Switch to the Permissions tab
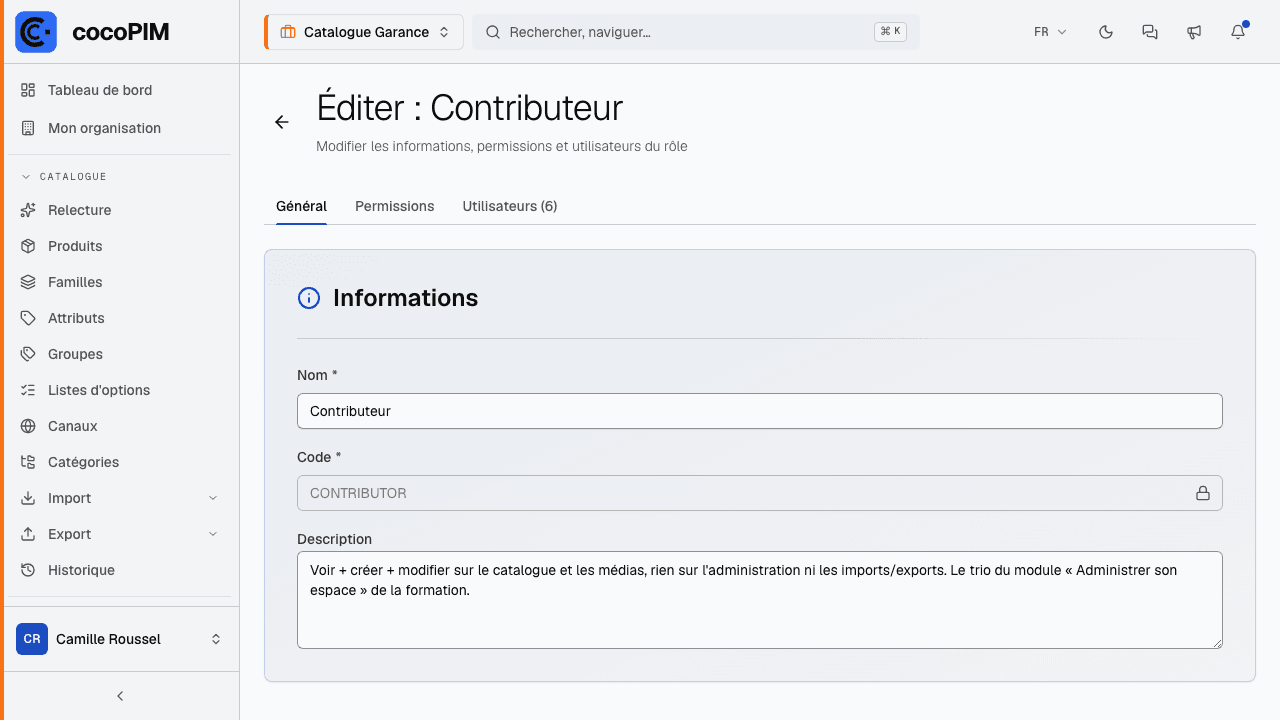The height and width of the screenshot is (720, 1280). pos(395,206)
